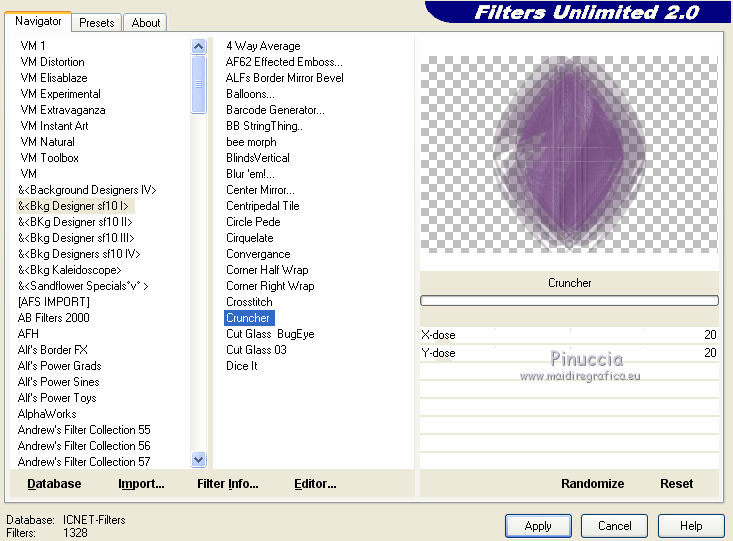This screenshot has height=541, width=733.
Task: Select &<Sandflower Specials°v° > category
Action: 83,286
